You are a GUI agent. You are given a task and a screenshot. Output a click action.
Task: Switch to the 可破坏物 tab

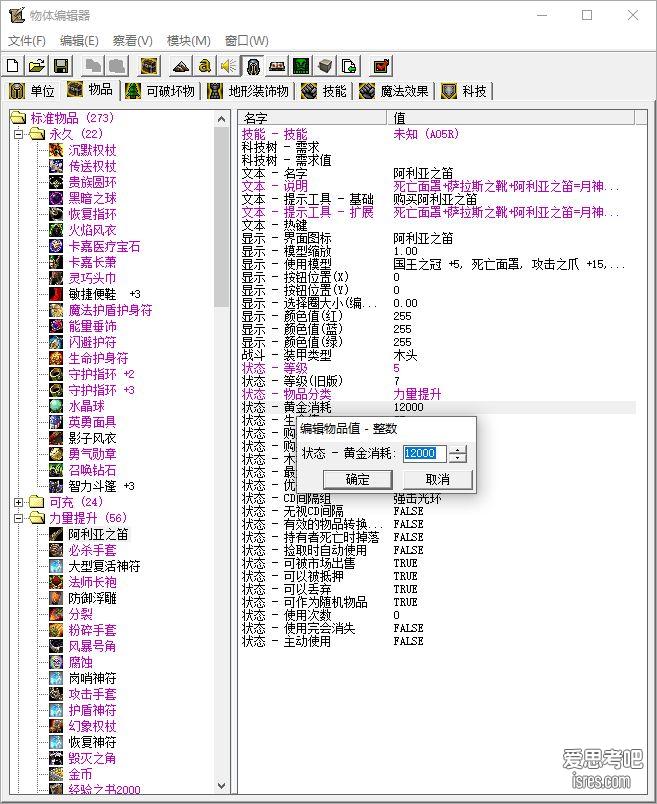click(x=160, y=91)
